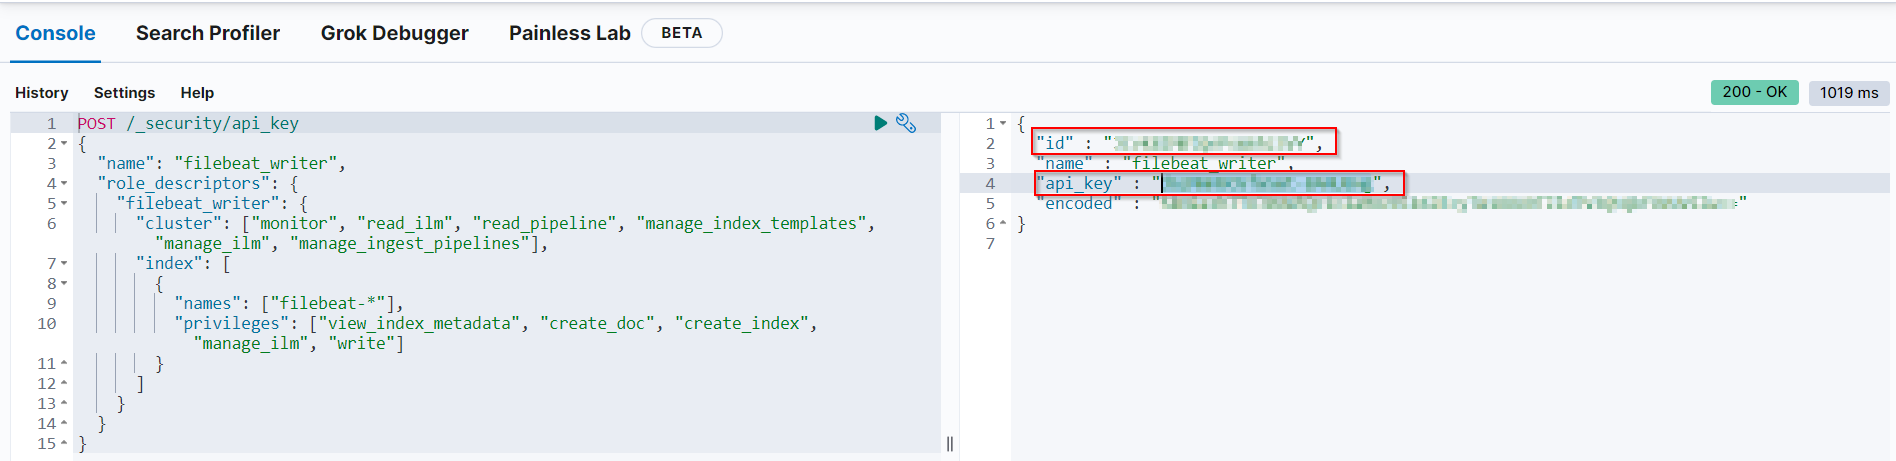
Task: Click fold arrow on request line 11
Action: pos(64,363)
